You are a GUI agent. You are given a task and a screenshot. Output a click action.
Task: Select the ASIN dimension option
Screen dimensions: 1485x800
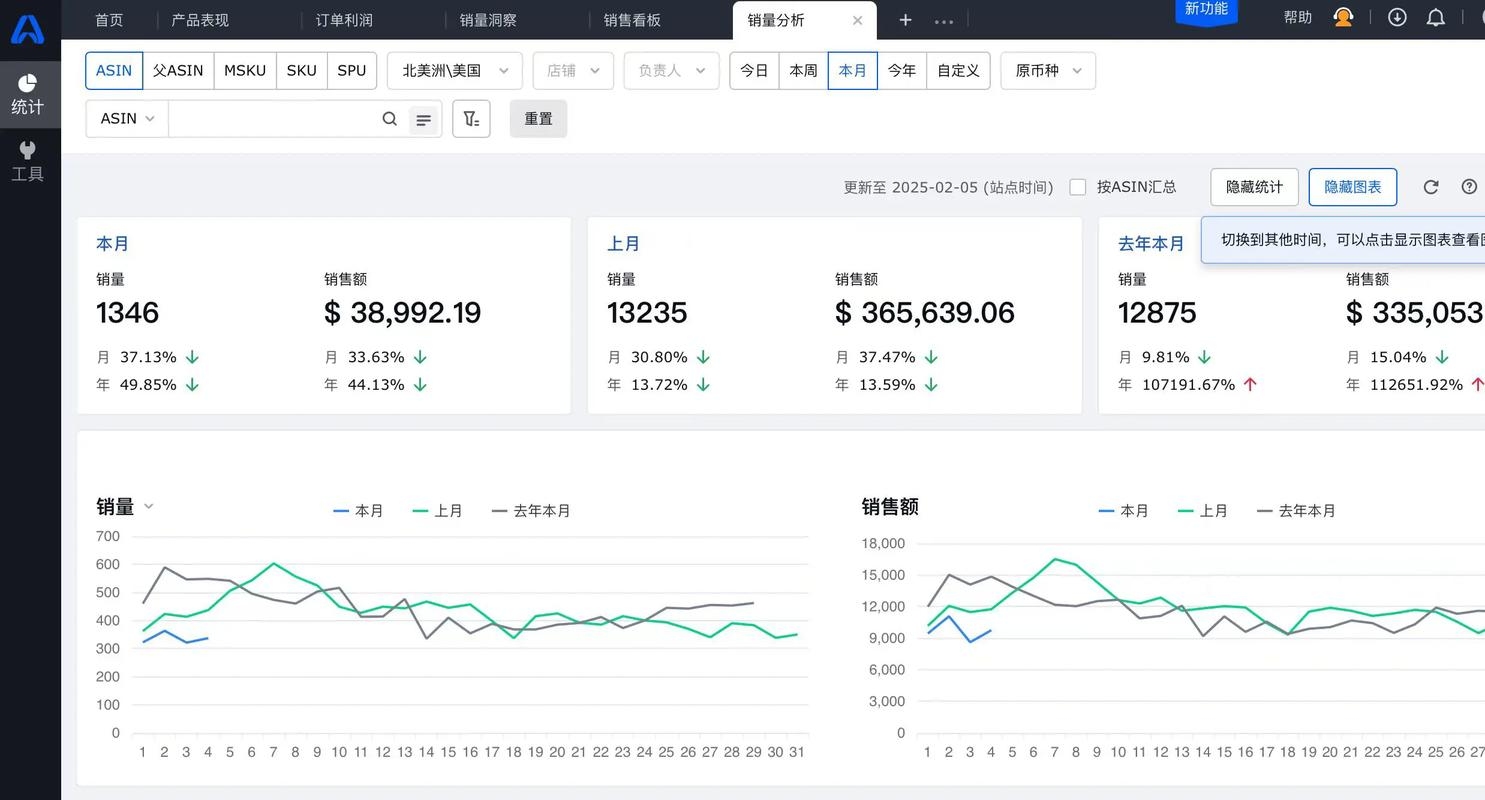click(114, 71)
